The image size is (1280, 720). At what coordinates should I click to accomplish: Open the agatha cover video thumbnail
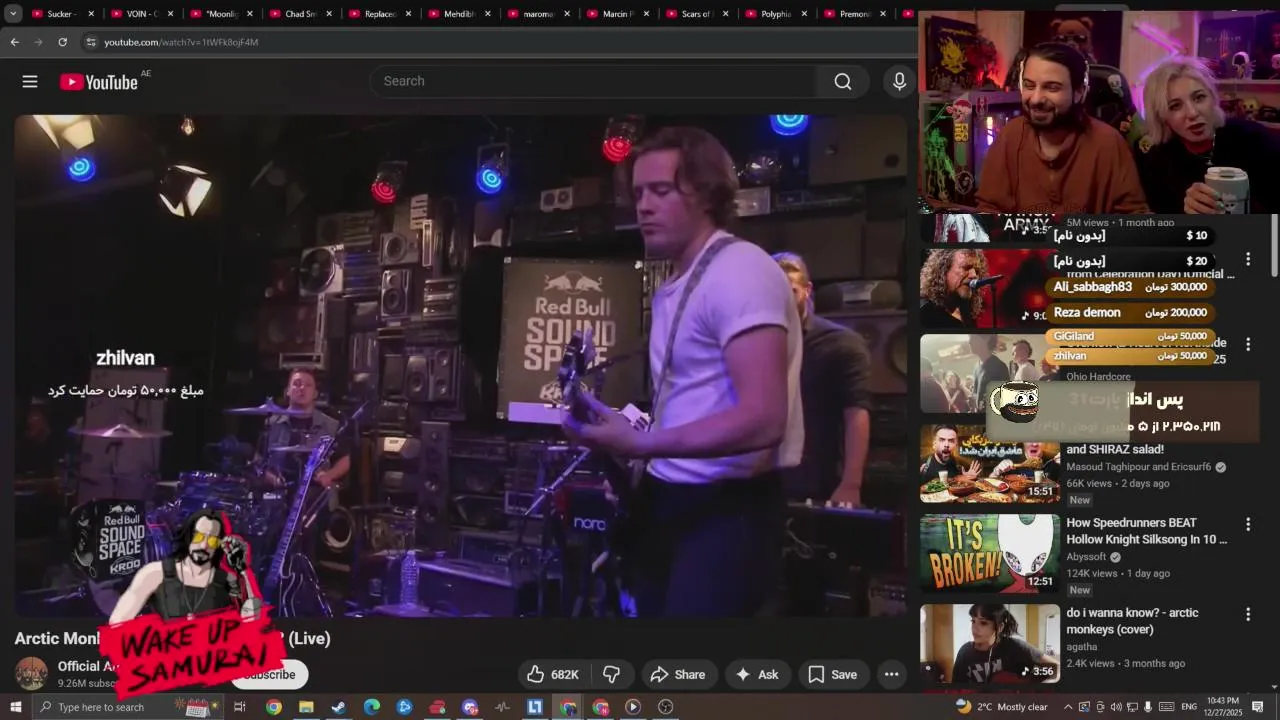tap(990, 643)
